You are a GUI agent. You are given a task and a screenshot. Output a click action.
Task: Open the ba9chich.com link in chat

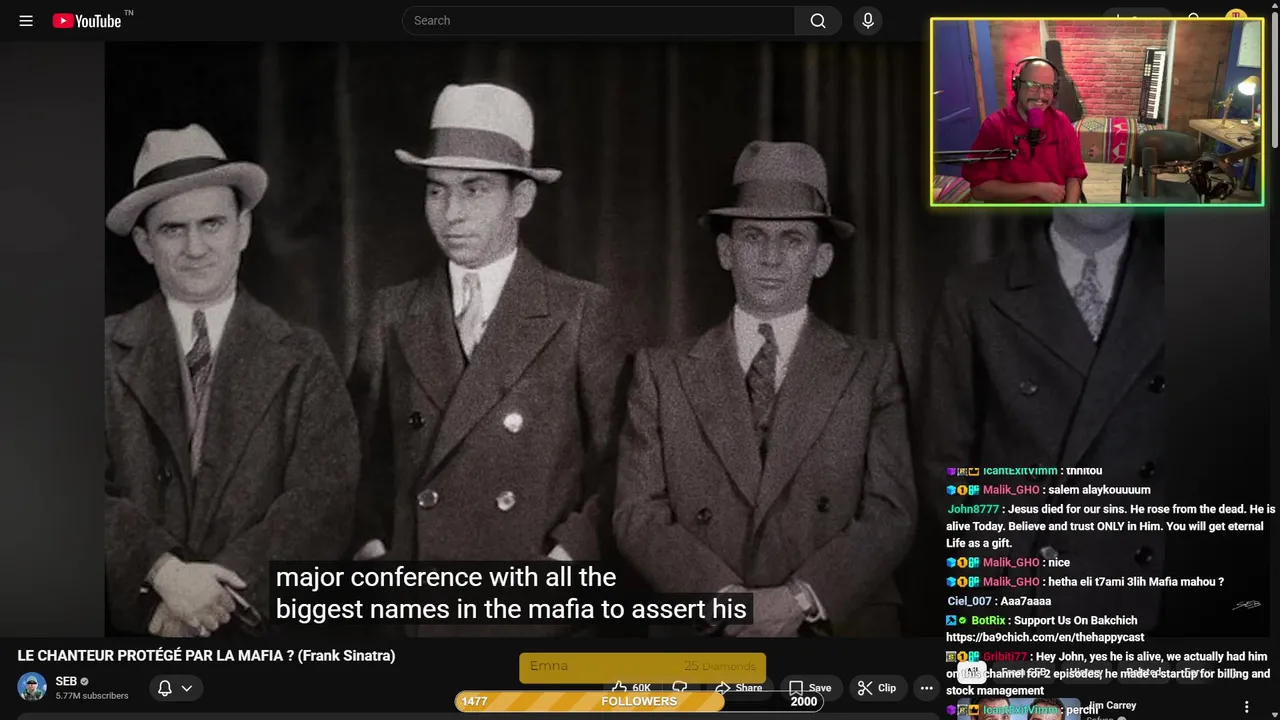pyautogui.click(x=1045, y=637)
